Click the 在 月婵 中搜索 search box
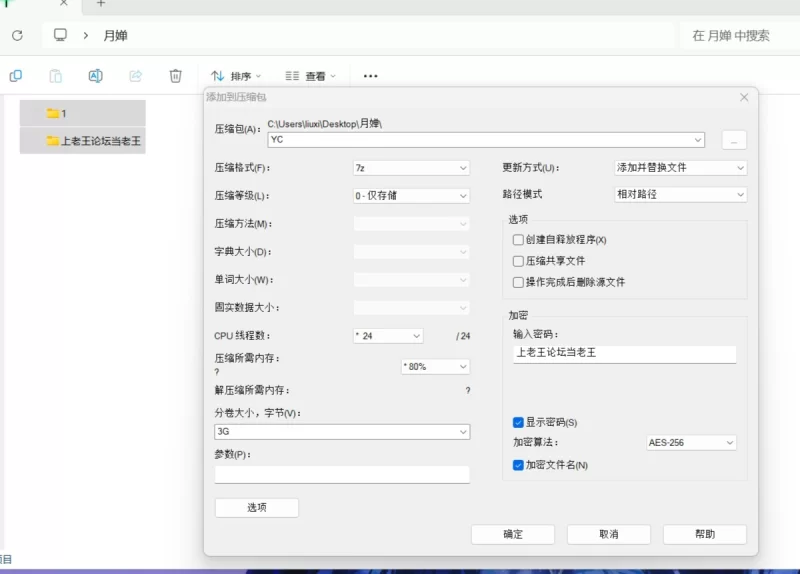This screenshot has height=574, width=800. coord(740,35)
